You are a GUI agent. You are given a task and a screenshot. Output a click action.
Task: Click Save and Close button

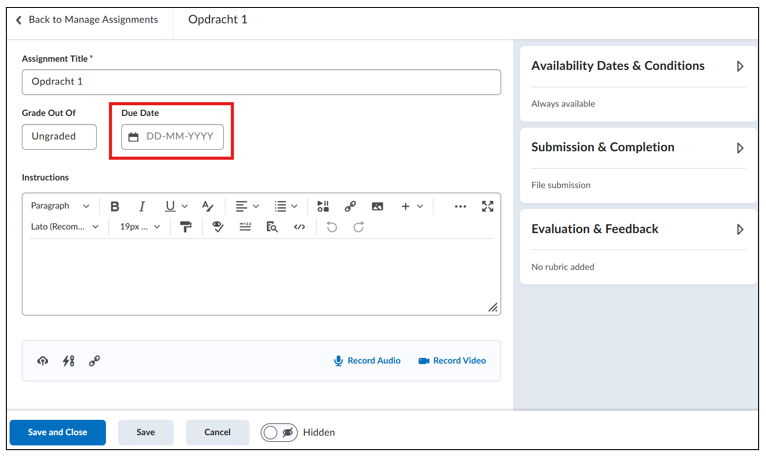[x=58, y=433]
